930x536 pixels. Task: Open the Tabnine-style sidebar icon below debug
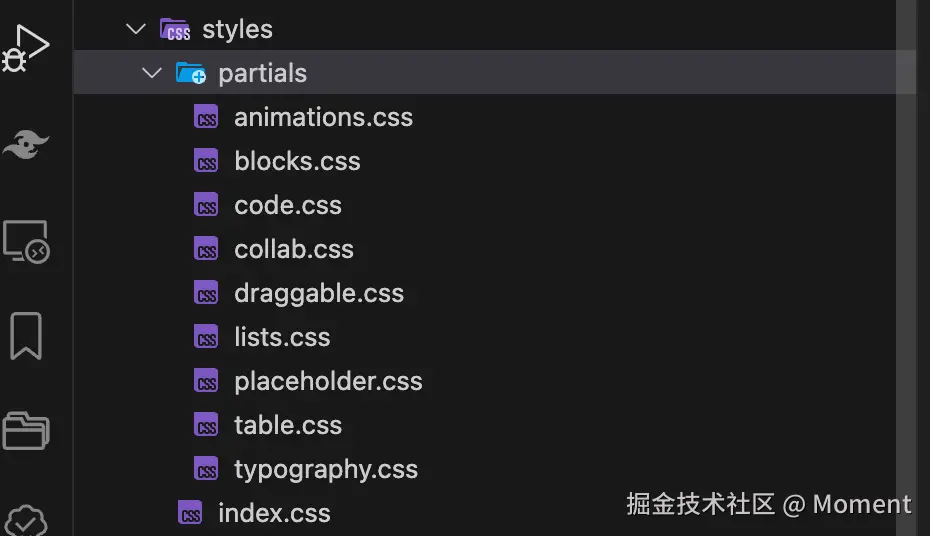coord(27,146)
